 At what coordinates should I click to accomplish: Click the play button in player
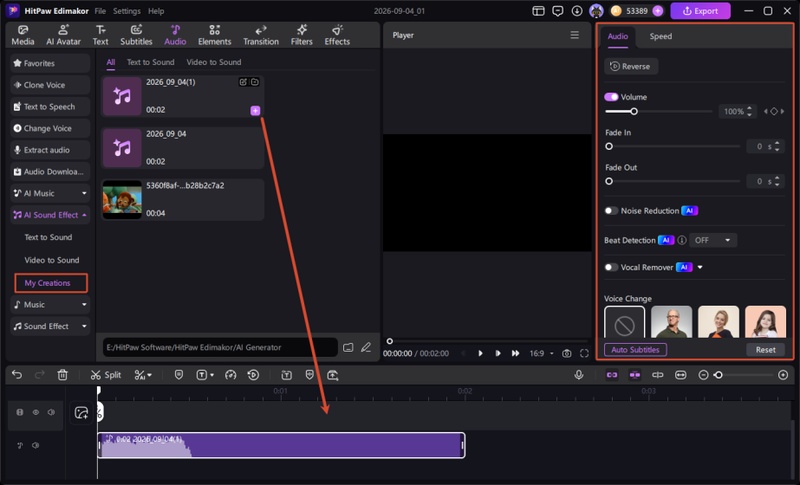[x=480, y=353]
